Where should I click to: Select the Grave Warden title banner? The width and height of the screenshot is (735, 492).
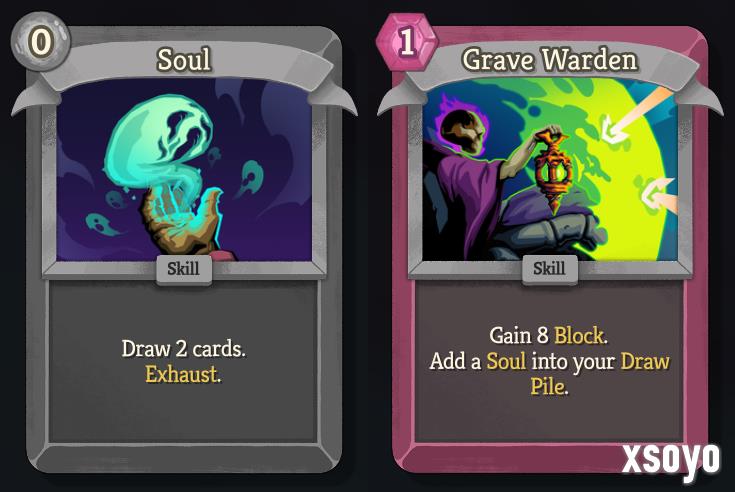point(549,61)
